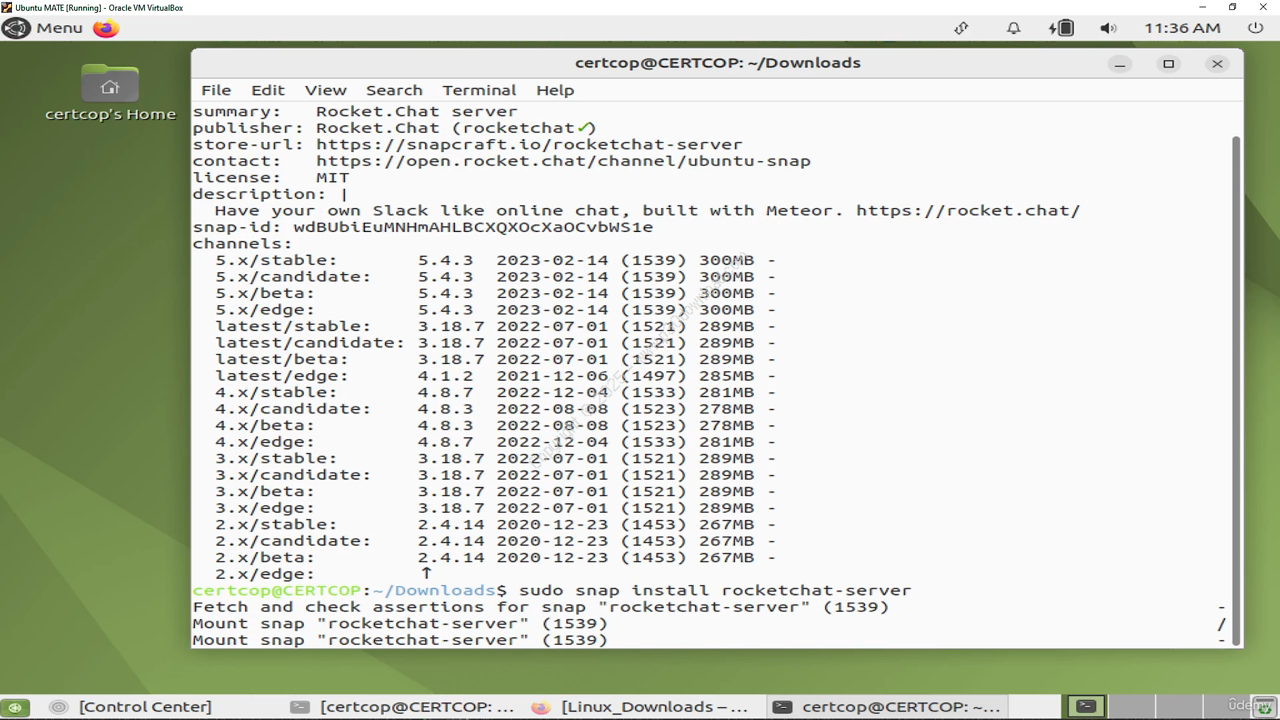Click the https://rocket.chat/ text in description
Image resolution: width=1280 pixels, height=720 pixels.
click(x=968, y=211)
